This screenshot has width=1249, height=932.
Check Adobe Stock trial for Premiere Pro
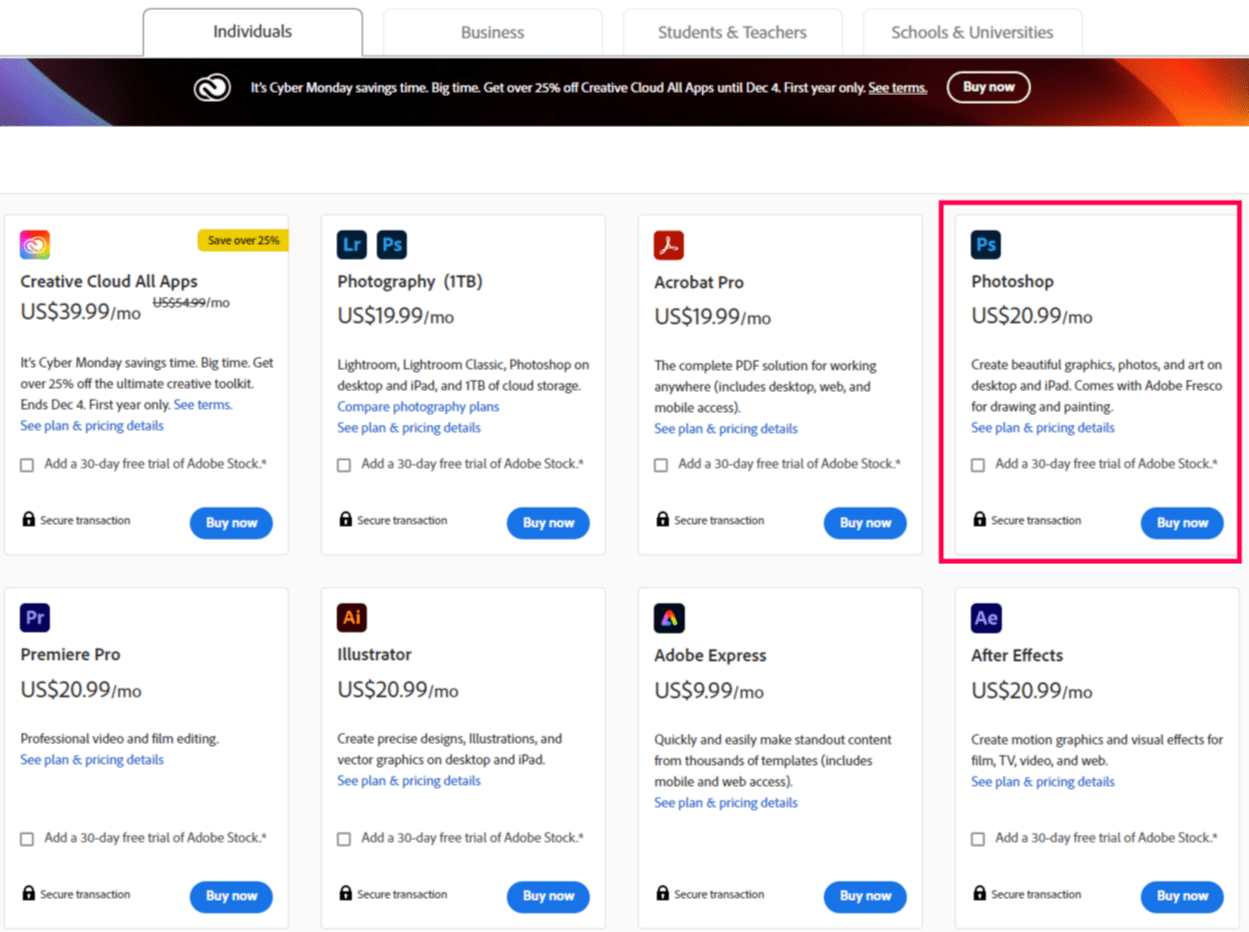click(27, 839)
